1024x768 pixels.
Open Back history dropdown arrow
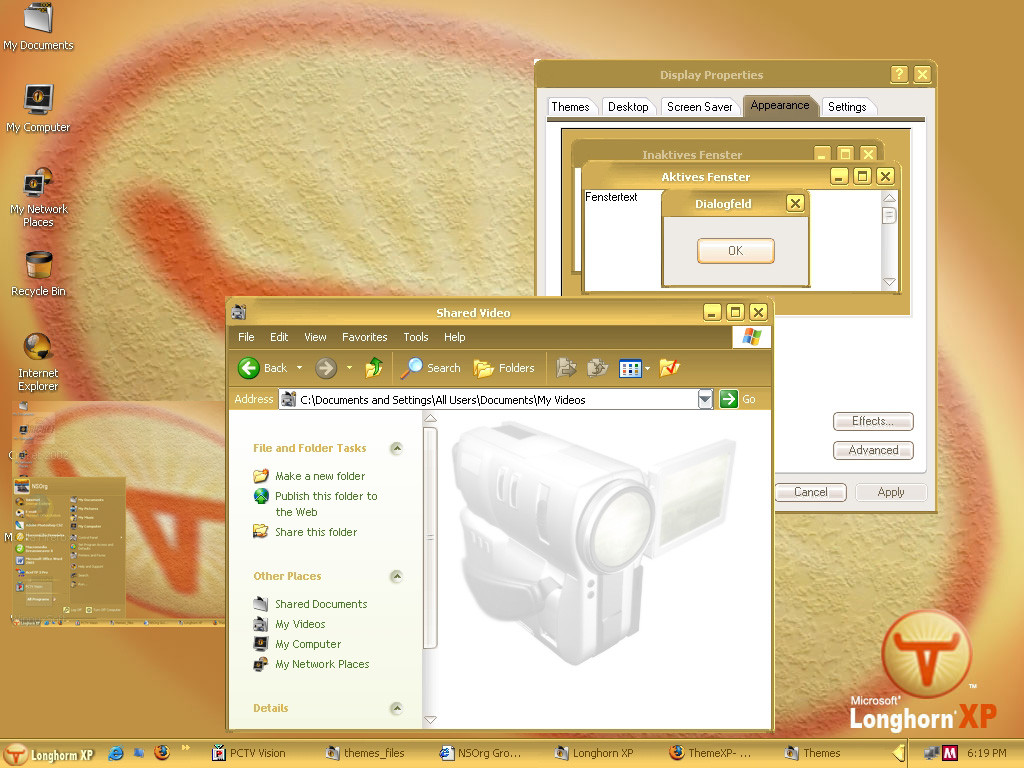coord(300,368)
